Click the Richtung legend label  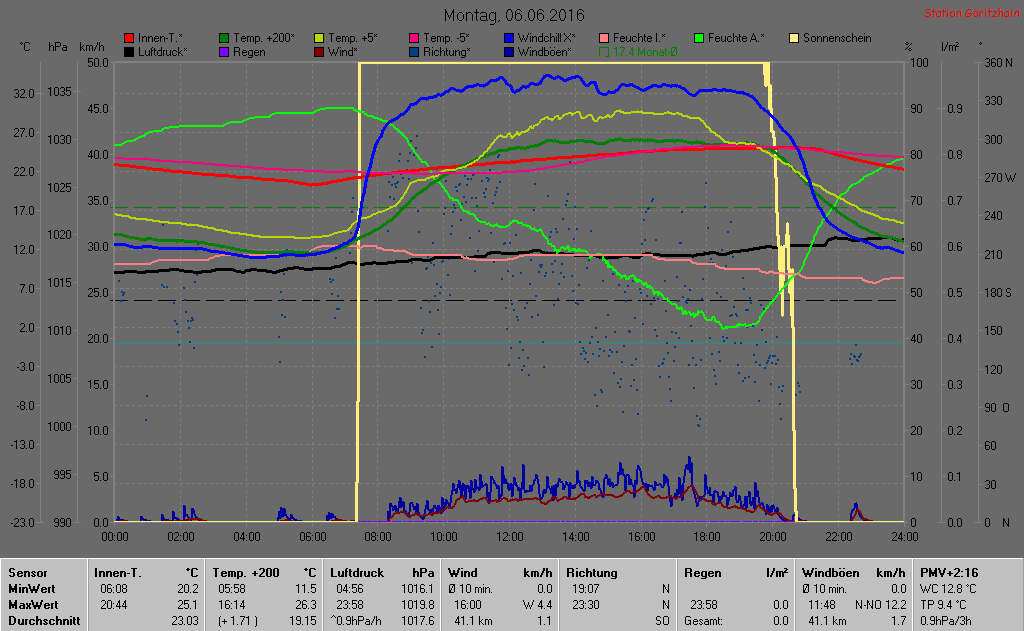click(447, 52)
